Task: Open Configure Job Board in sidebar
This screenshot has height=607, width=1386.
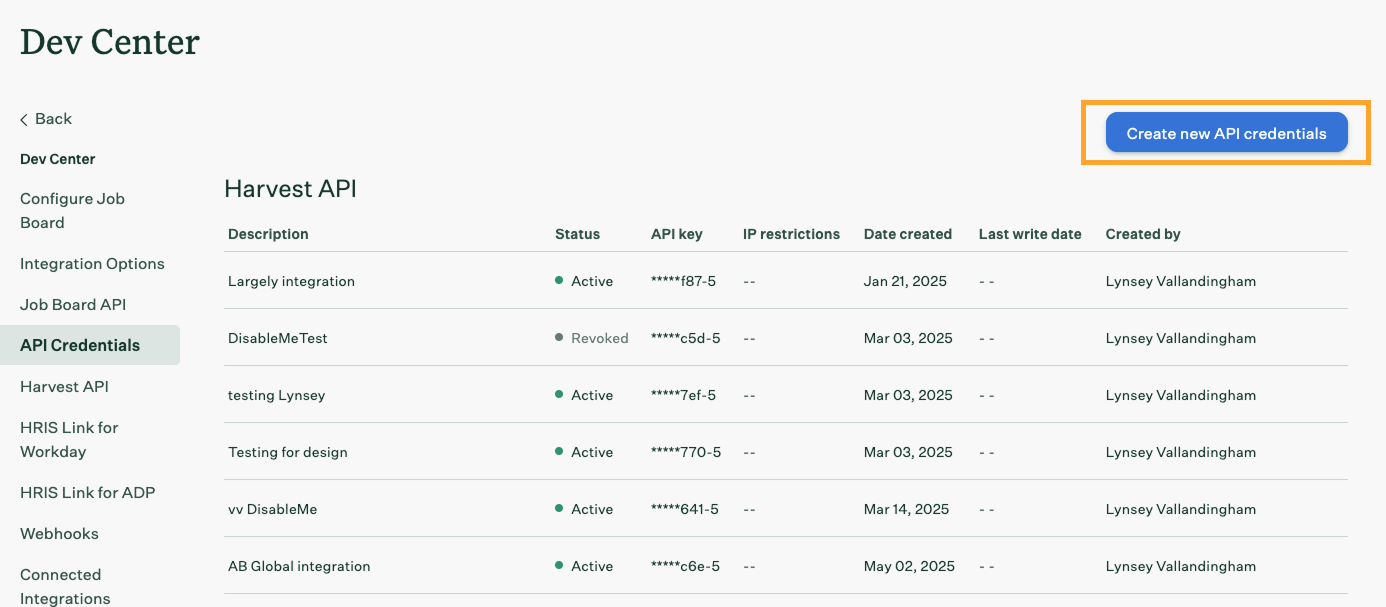Action: 72,211
